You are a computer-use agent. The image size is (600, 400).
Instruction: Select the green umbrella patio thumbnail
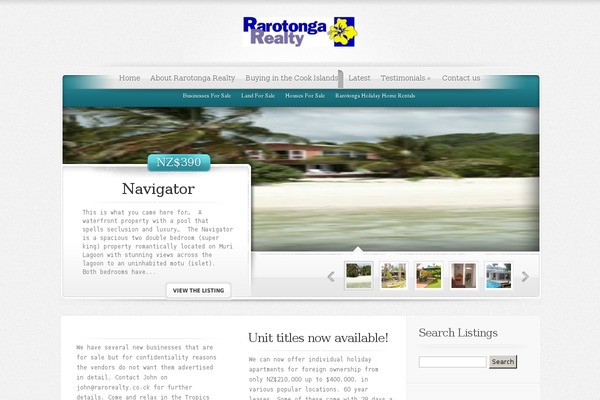(429, 276)
